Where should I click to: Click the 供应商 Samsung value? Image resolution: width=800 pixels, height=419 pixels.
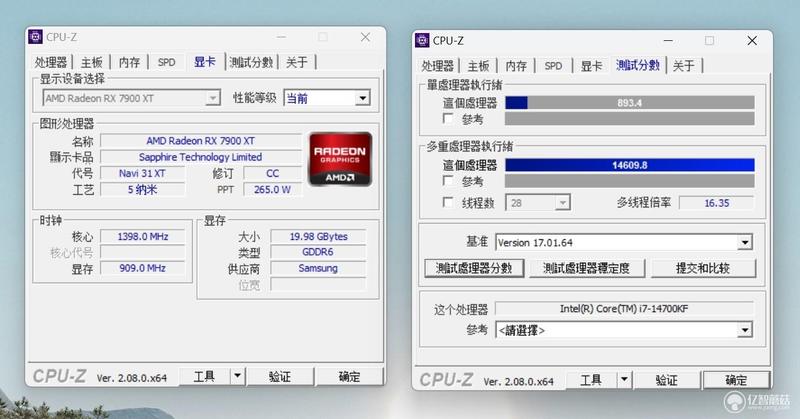(x=318, y=268)
